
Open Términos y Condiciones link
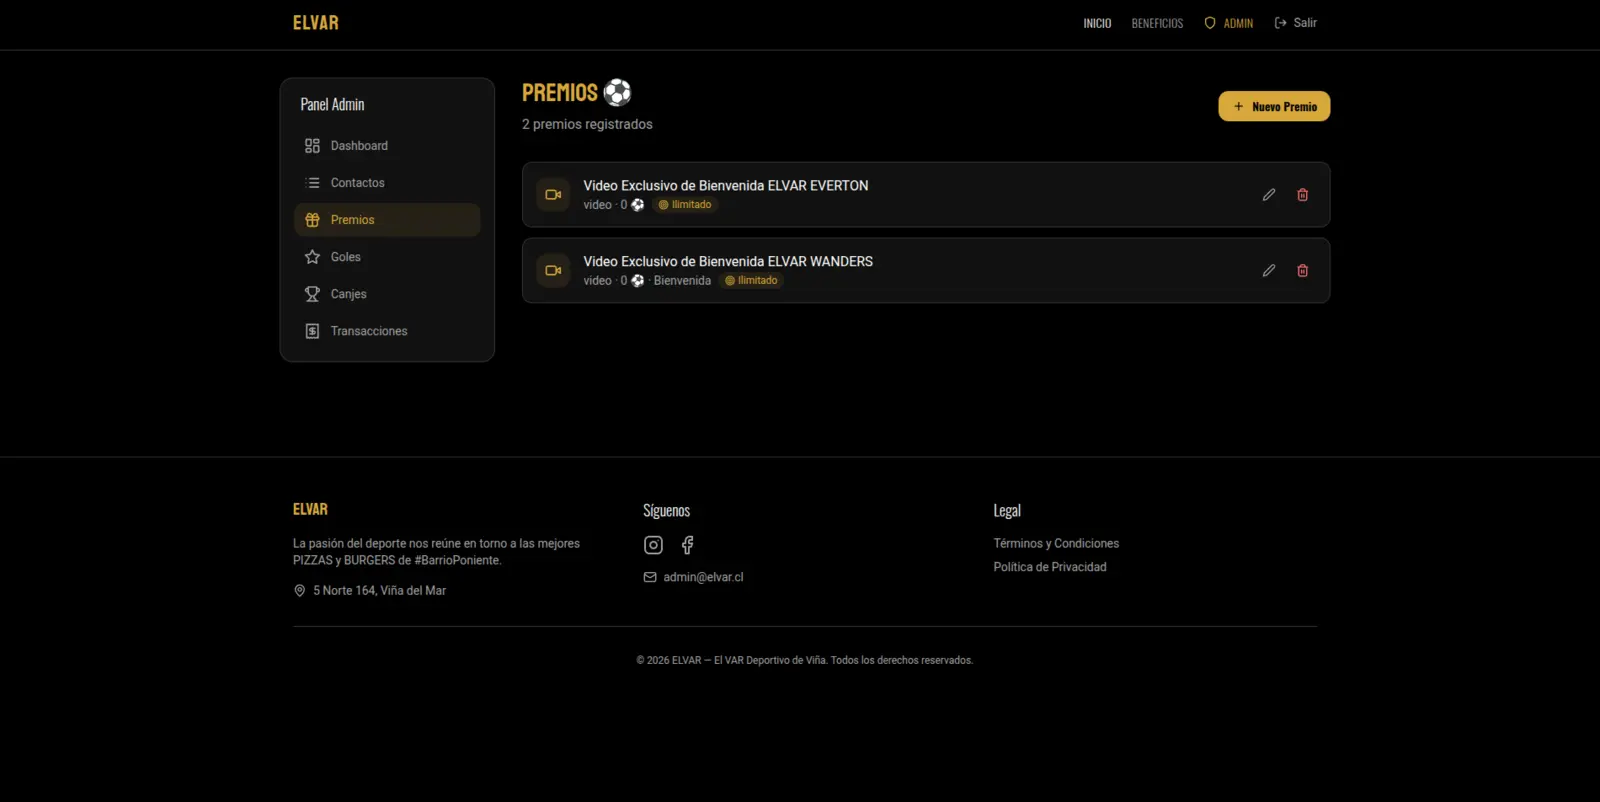tap(1056, 543)
